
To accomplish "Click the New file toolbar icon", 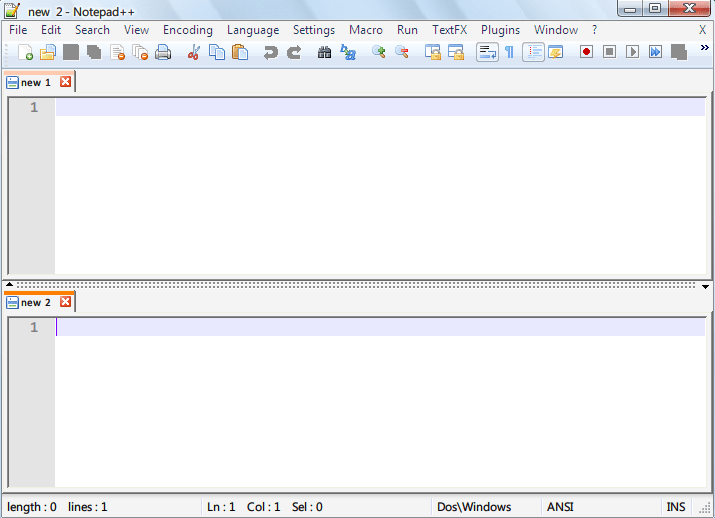I will pos(25,52).
